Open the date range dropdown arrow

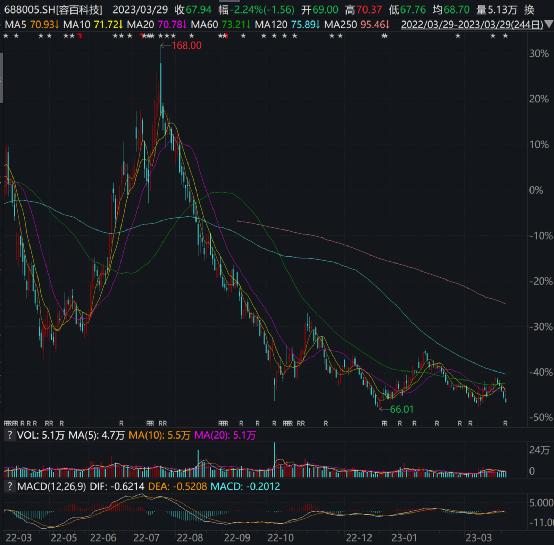tap(549, 24)
